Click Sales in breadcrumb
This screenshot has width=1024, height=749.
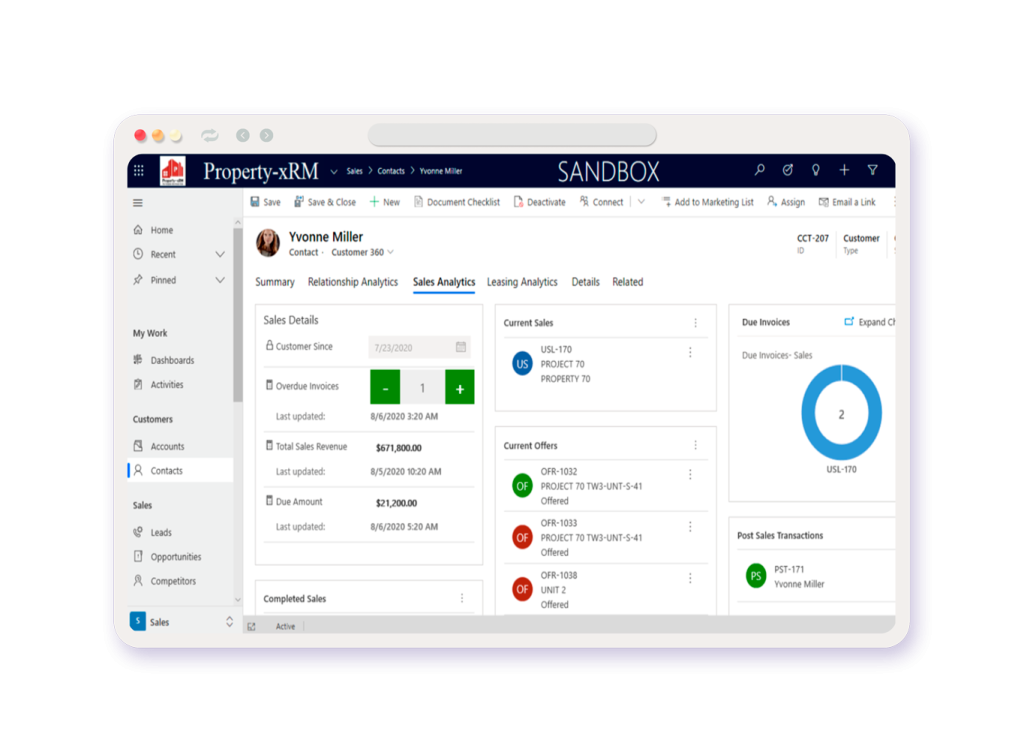click(x=355, y=171)
